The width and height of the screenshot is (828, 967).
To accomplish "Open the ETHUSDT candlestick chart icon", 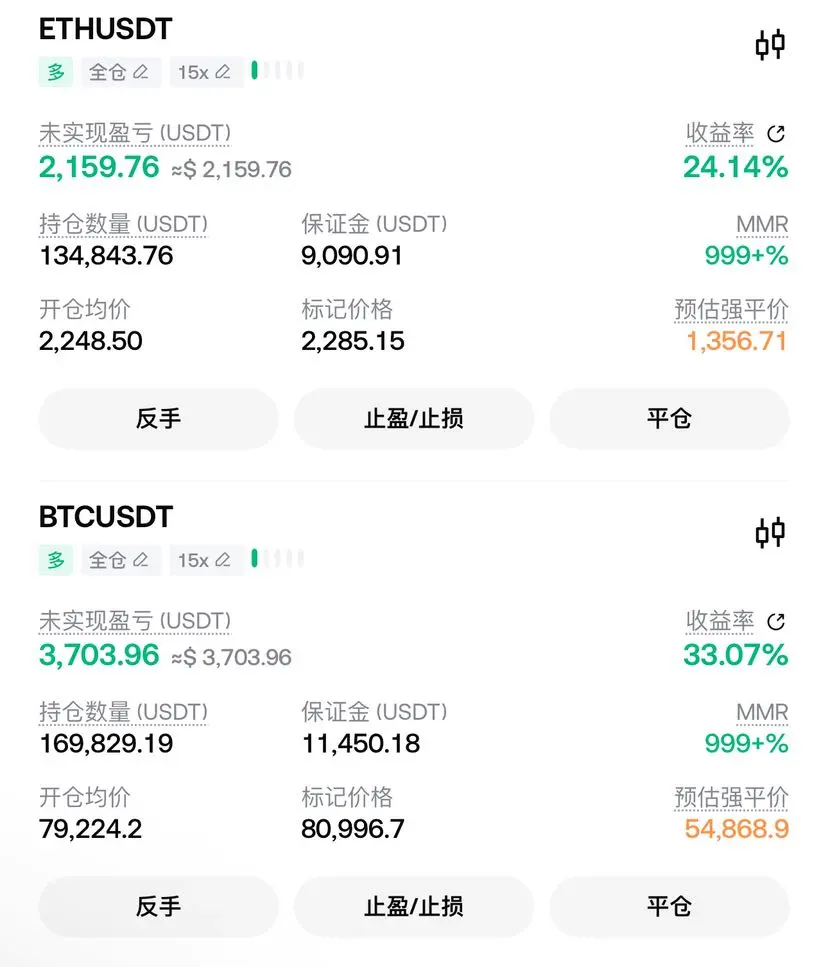I will [x=770, y=44].
